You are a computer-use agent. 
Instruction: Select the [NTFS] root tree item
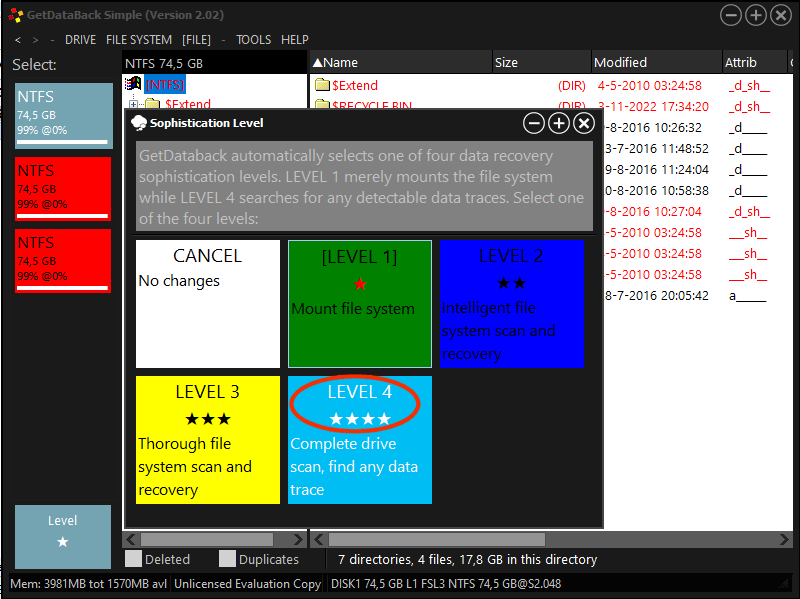point(165,84)
